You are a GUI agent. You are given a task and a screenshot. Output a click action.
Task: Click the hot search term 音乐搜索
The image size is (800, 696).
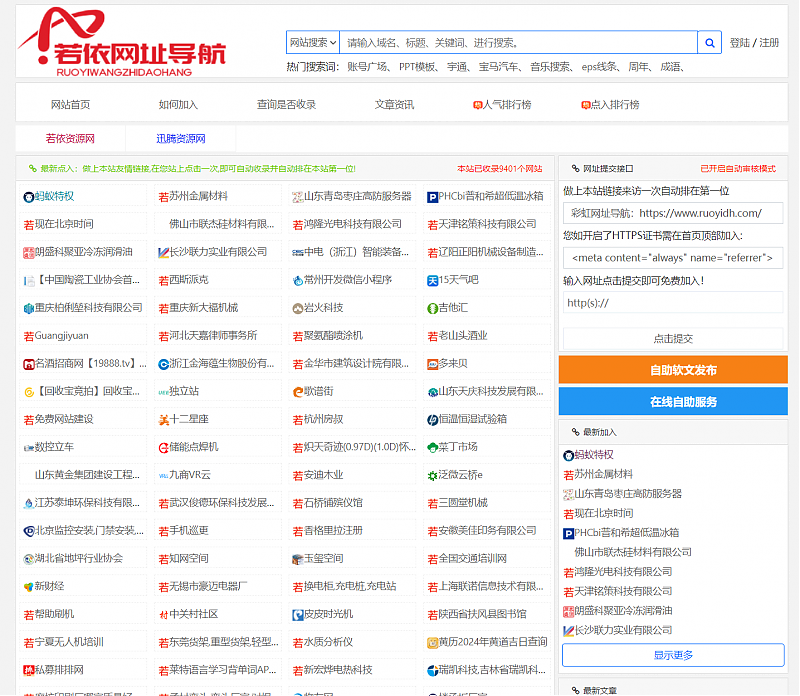click(x=550, y=67)
